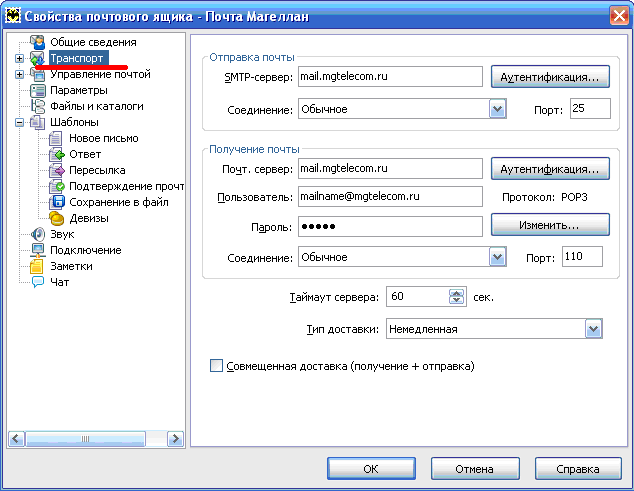Select Общие сведения in the tree
Screen dimensions: 634x491
(x=93, y=42)
